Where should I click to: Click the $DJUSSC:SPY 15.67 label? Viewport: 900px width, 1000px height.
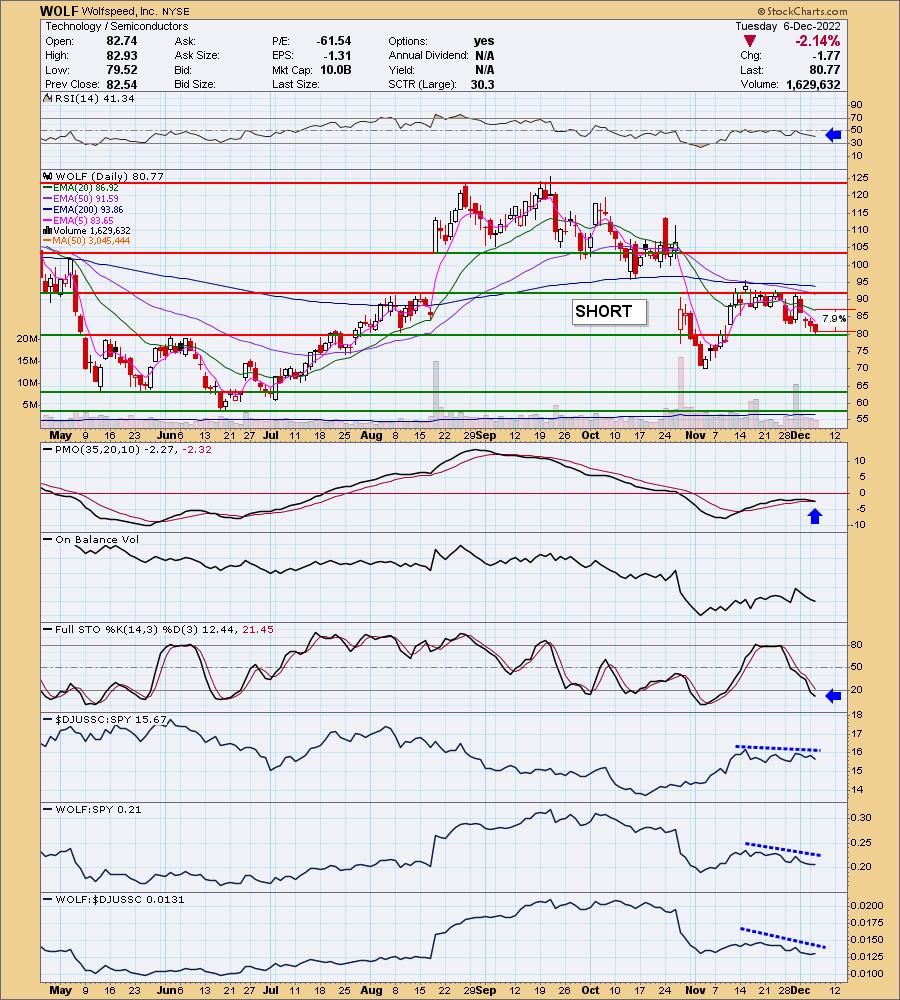pos(111,719)
